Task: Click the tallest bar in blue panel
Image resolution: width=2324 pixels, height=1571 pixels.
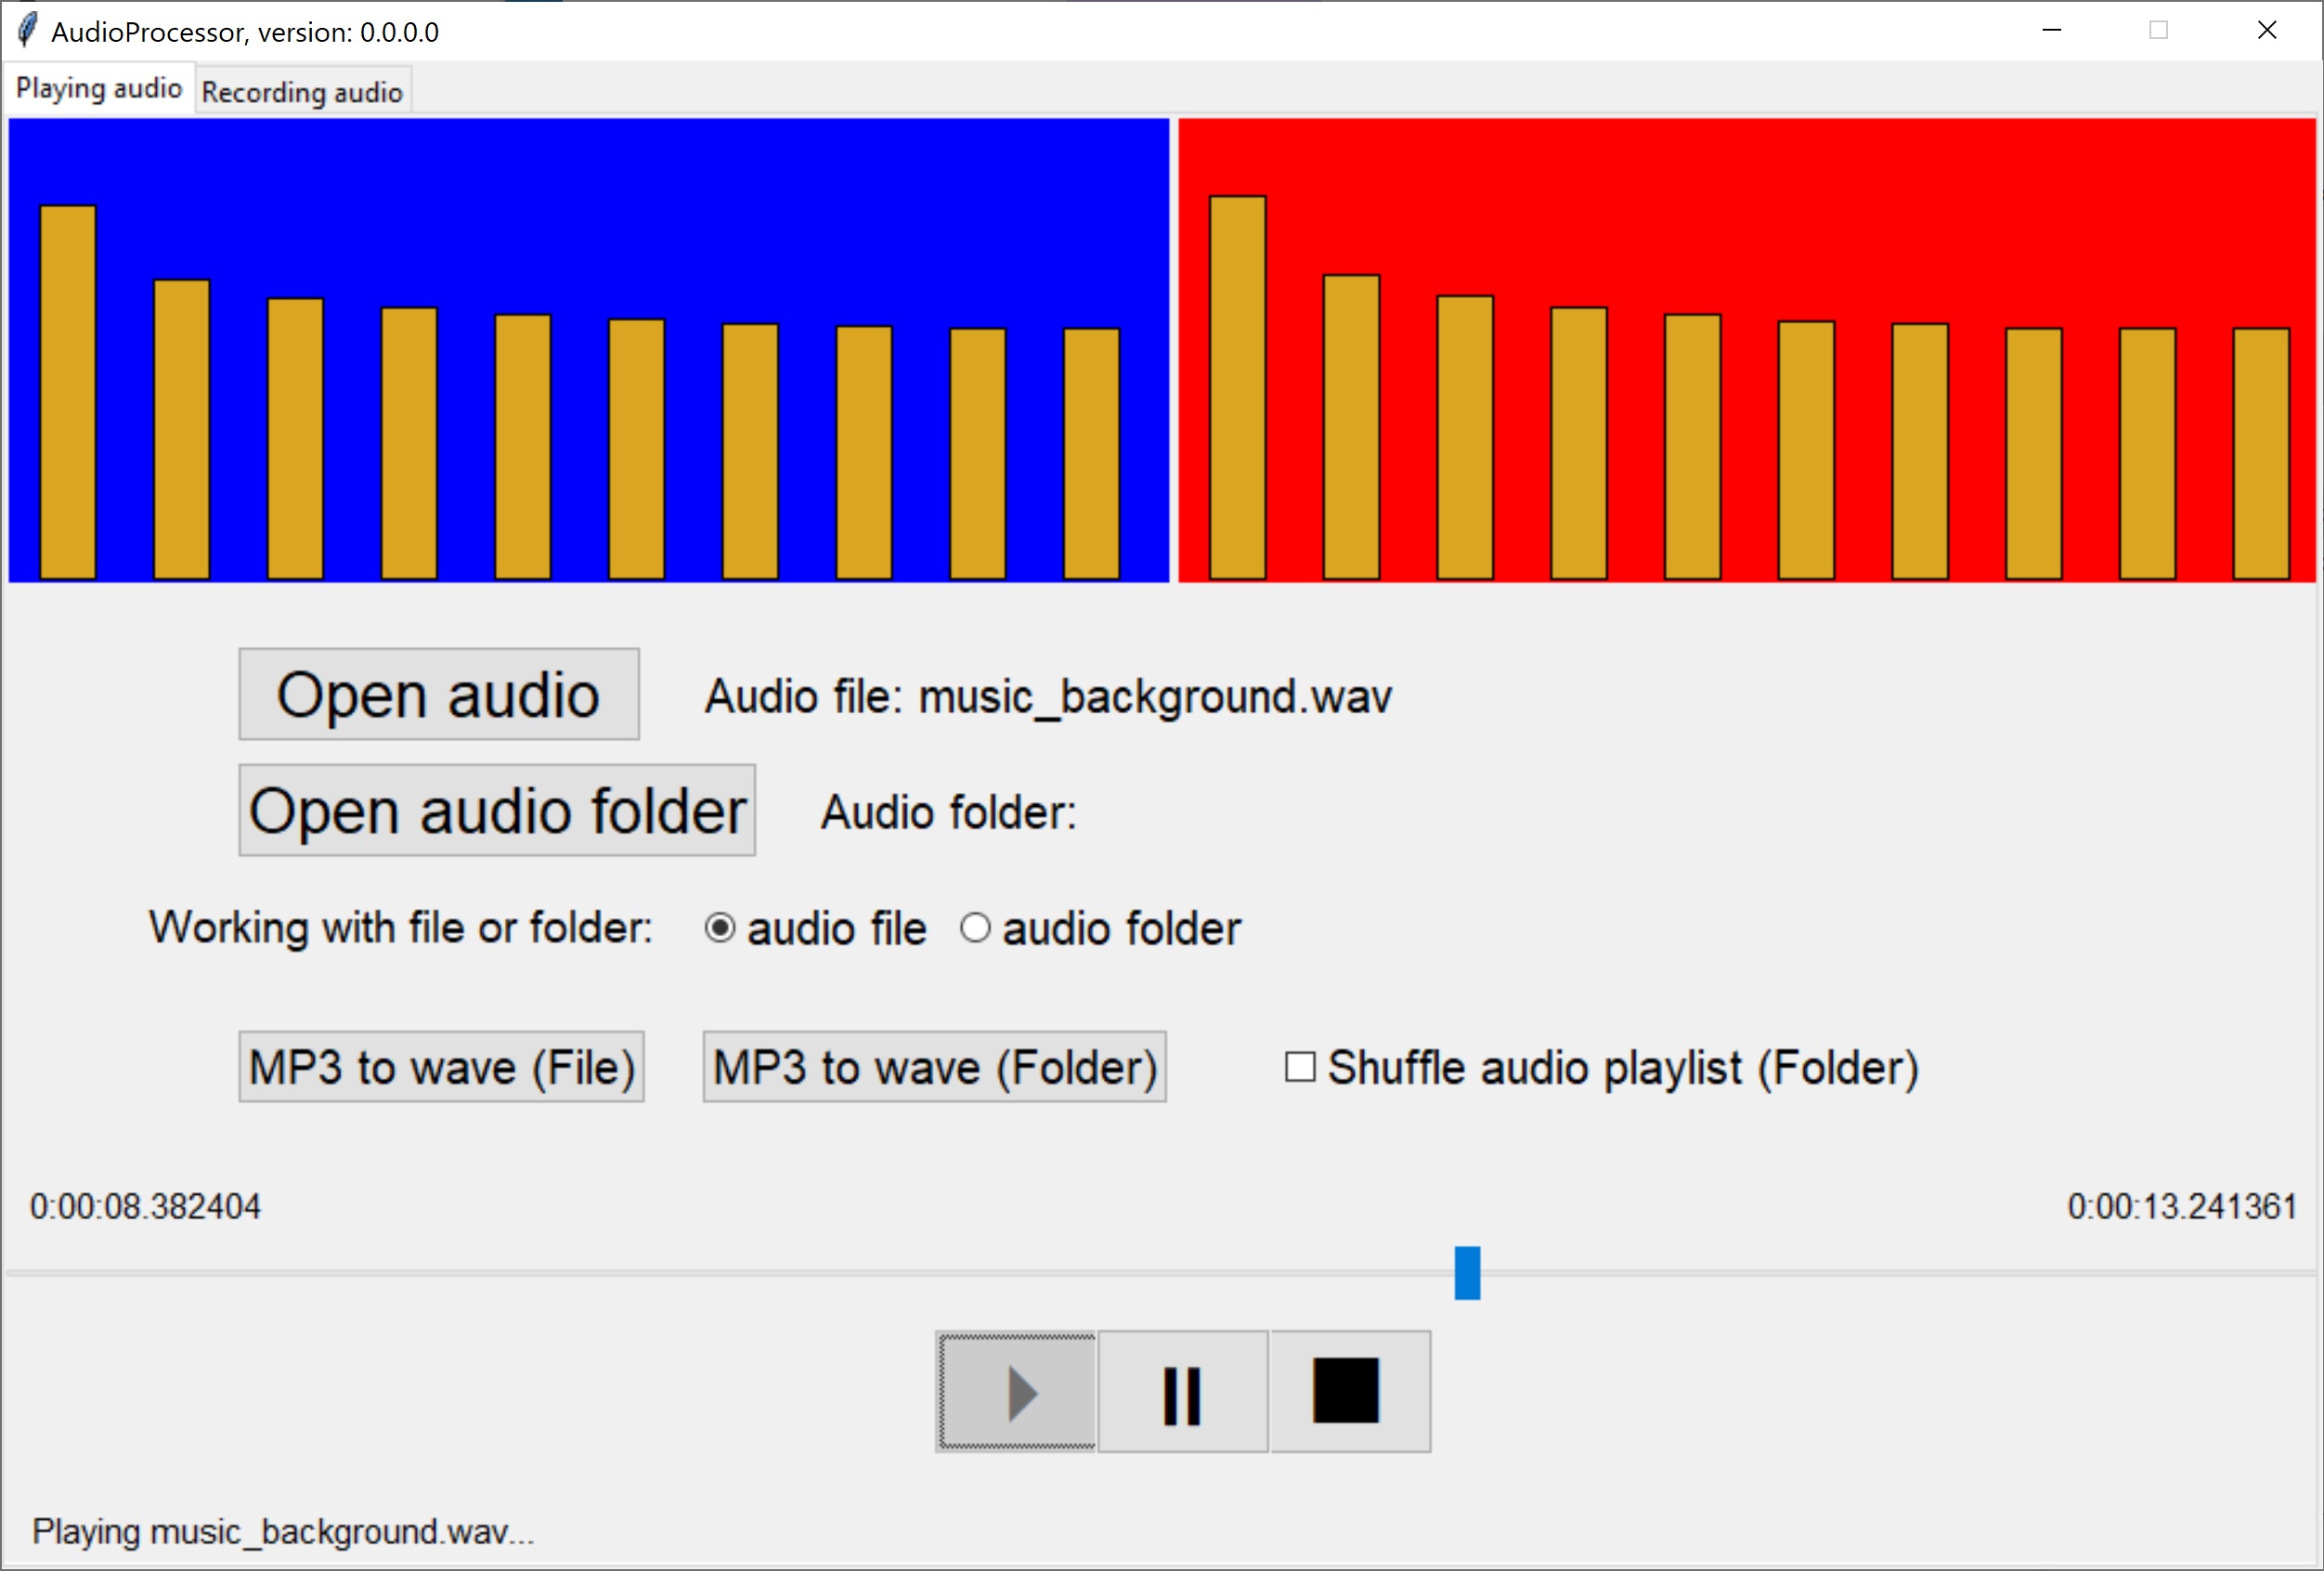Action: (x=68, y=392)
